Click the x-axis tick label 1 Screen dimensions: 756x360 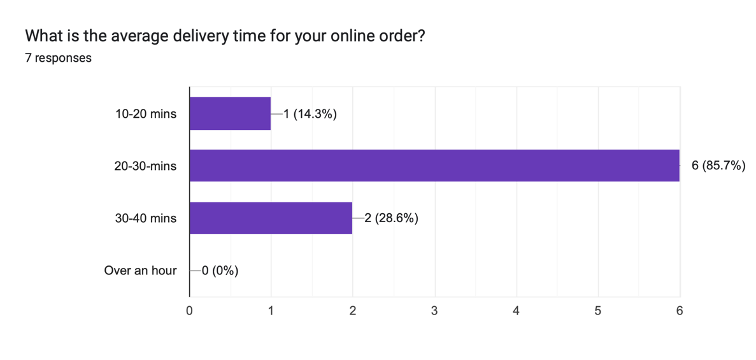[x=271, y=311]
